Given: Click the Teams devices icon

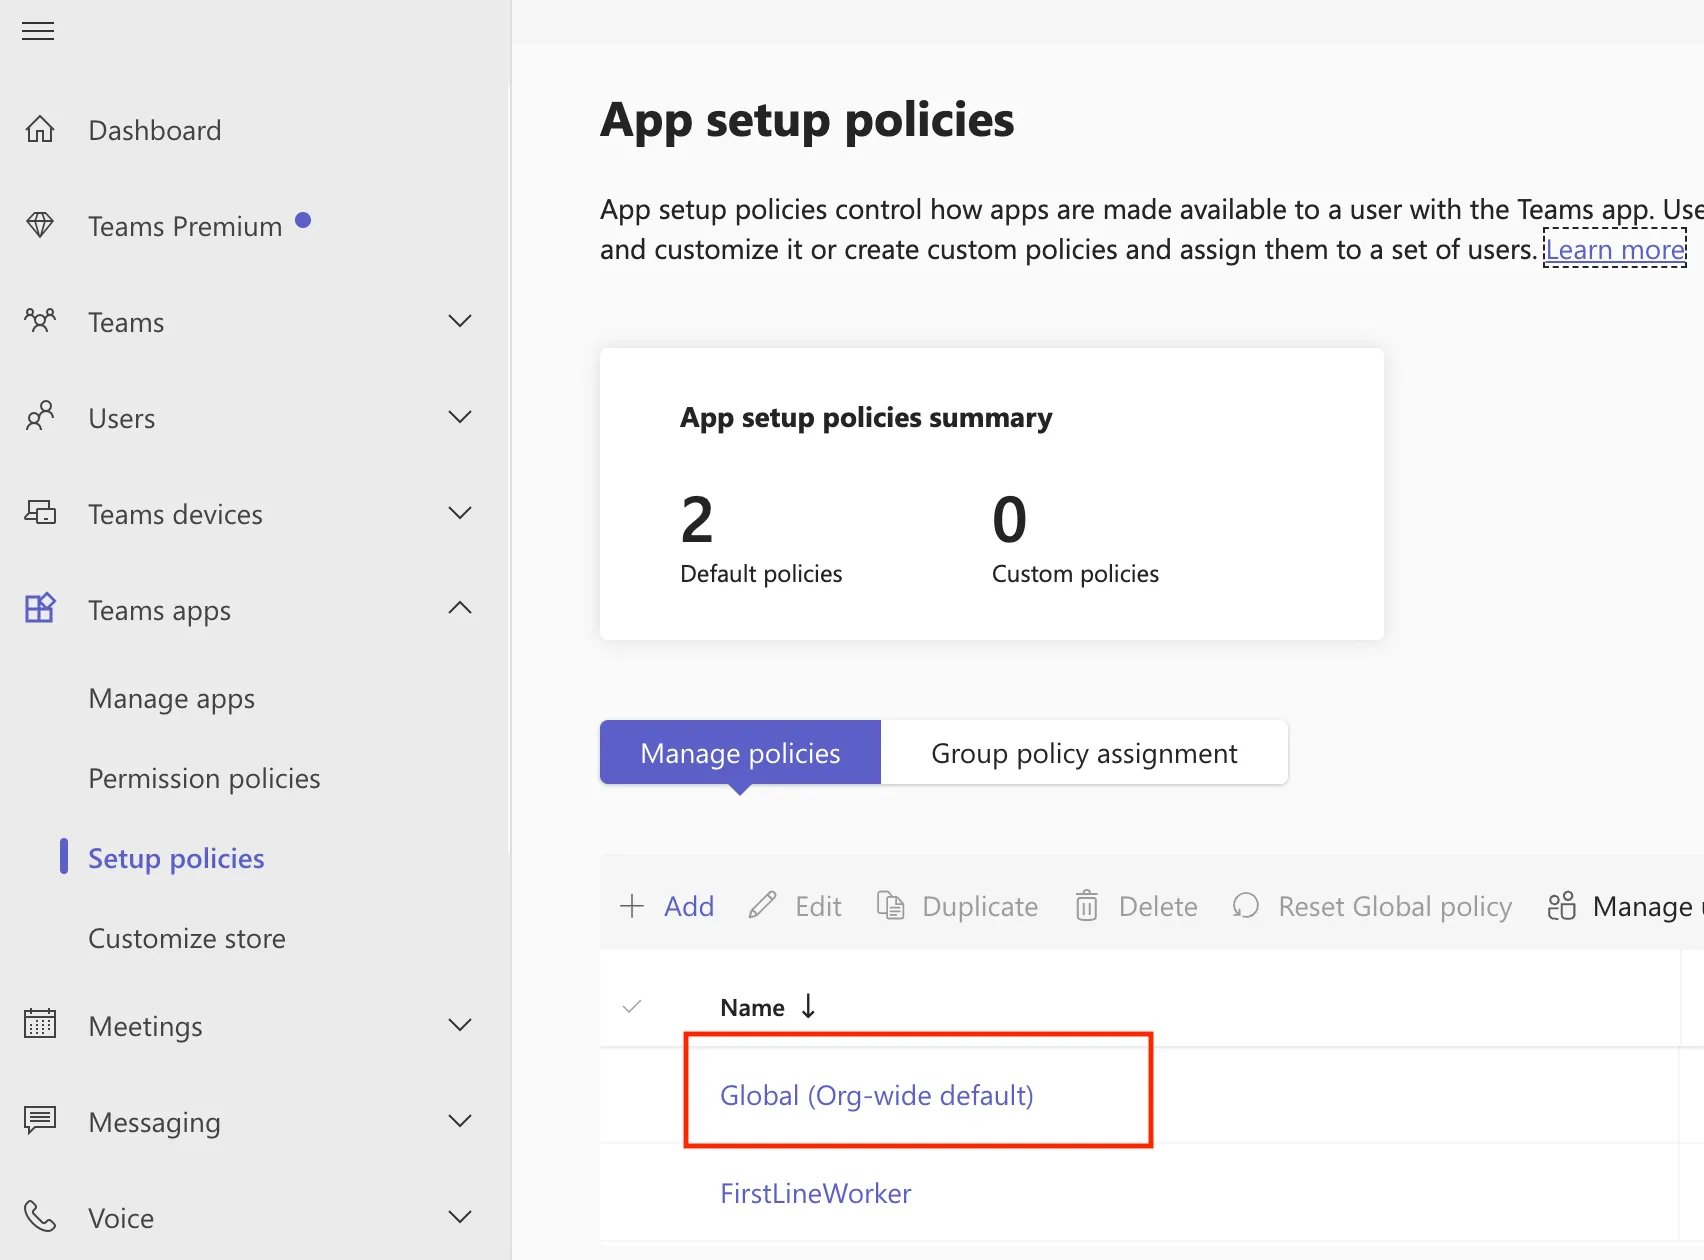Looking at the screenshot, I should (40, 513).
